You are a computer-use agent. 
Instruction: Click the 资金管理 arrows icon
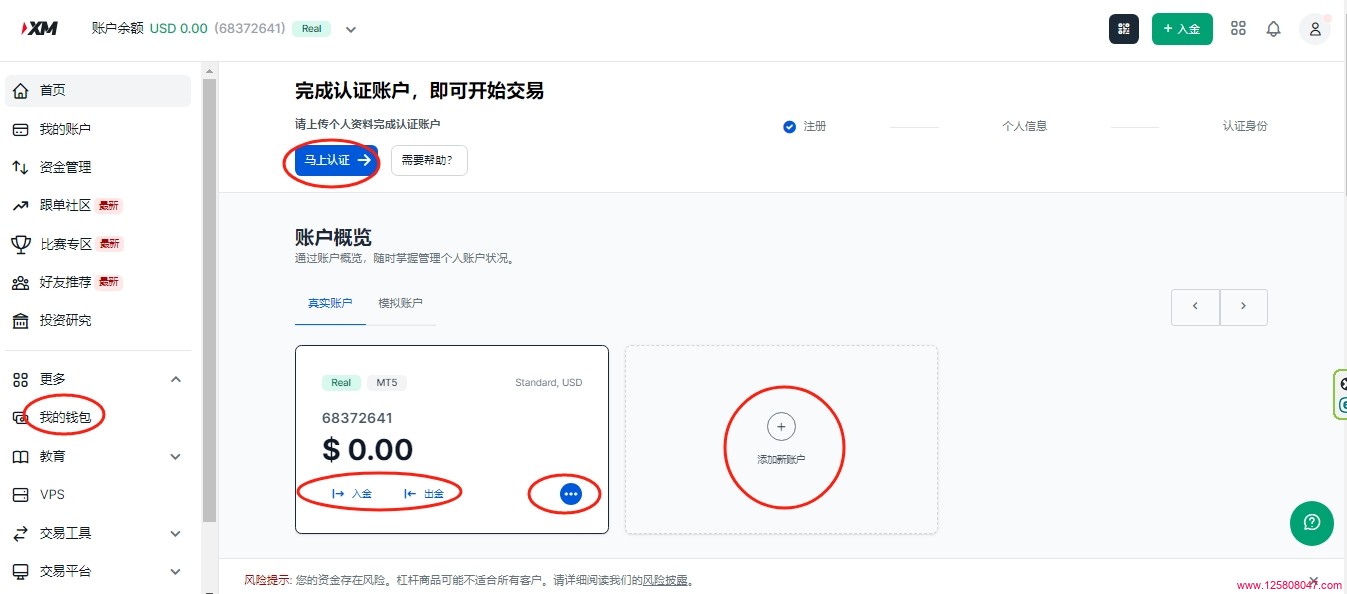(20, 167)
